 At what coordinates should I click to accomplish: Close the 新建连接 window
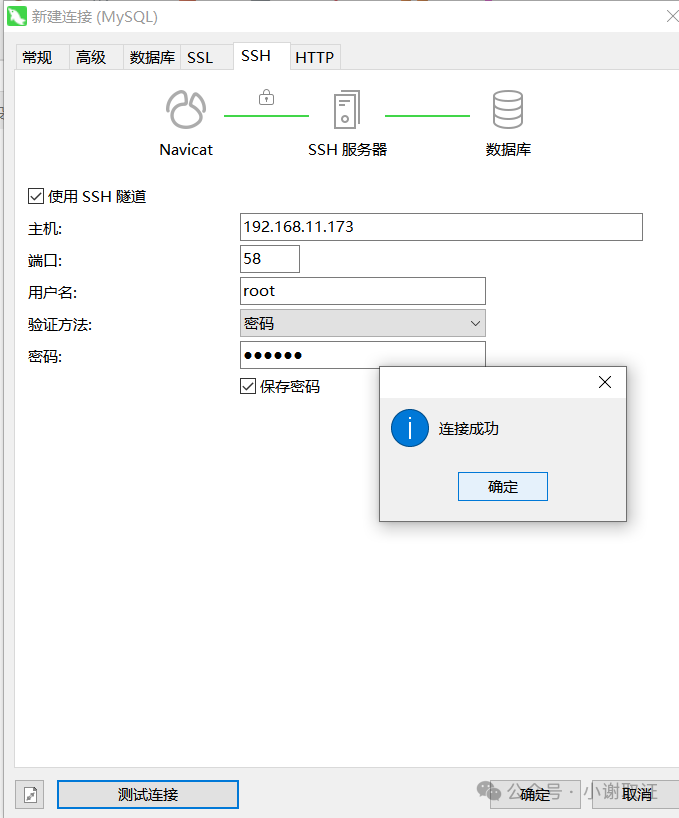click(x=672, y=17)
